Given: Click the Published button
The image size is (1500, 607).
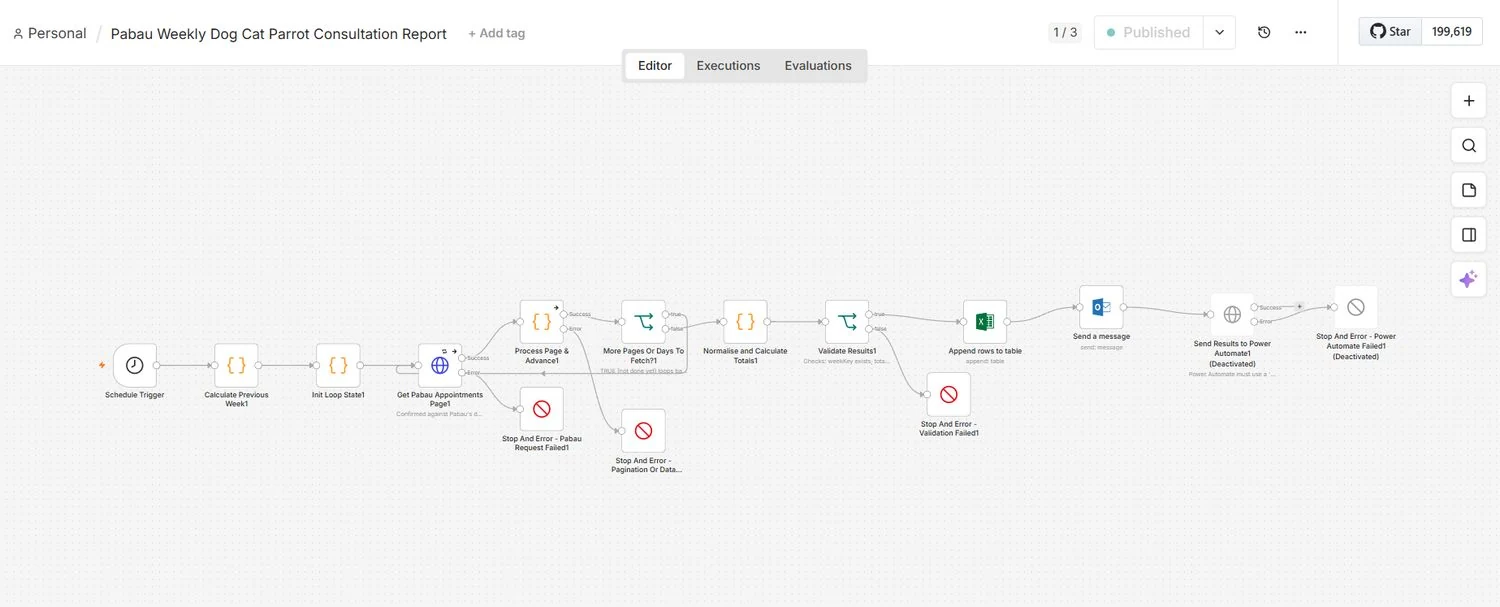Looking at the screenshot, I should [x=1149, y=32].
